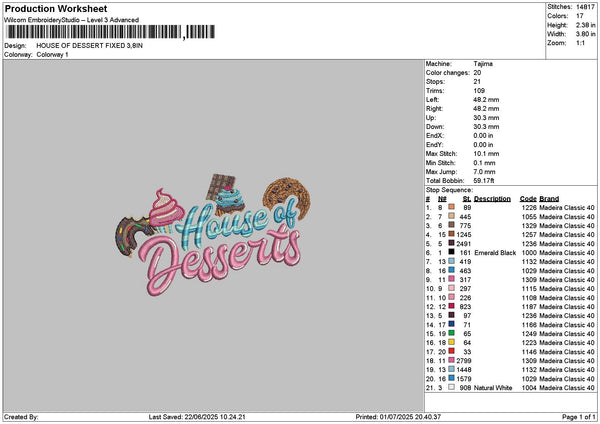Click the Natural White swatch in row 21

point(452,387)
